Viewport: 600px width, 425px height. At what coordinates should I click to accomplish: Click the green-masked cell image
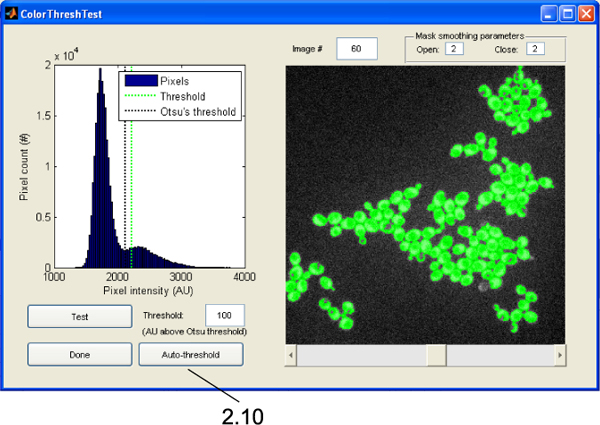click(418, 203)
